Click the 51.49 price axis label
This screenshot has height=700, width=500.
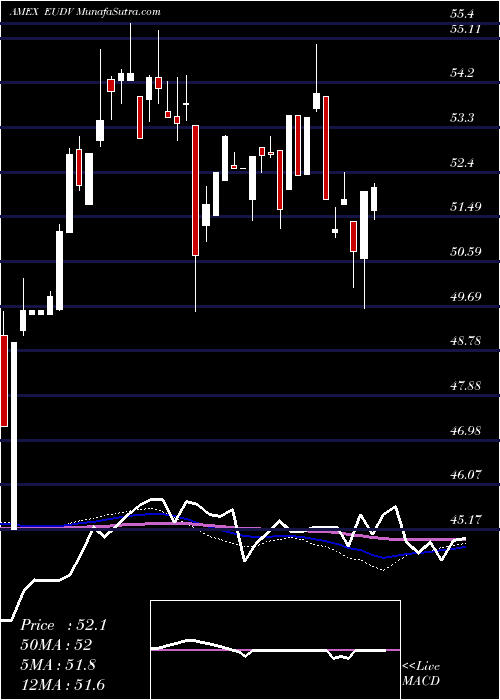tap(465, 207)
